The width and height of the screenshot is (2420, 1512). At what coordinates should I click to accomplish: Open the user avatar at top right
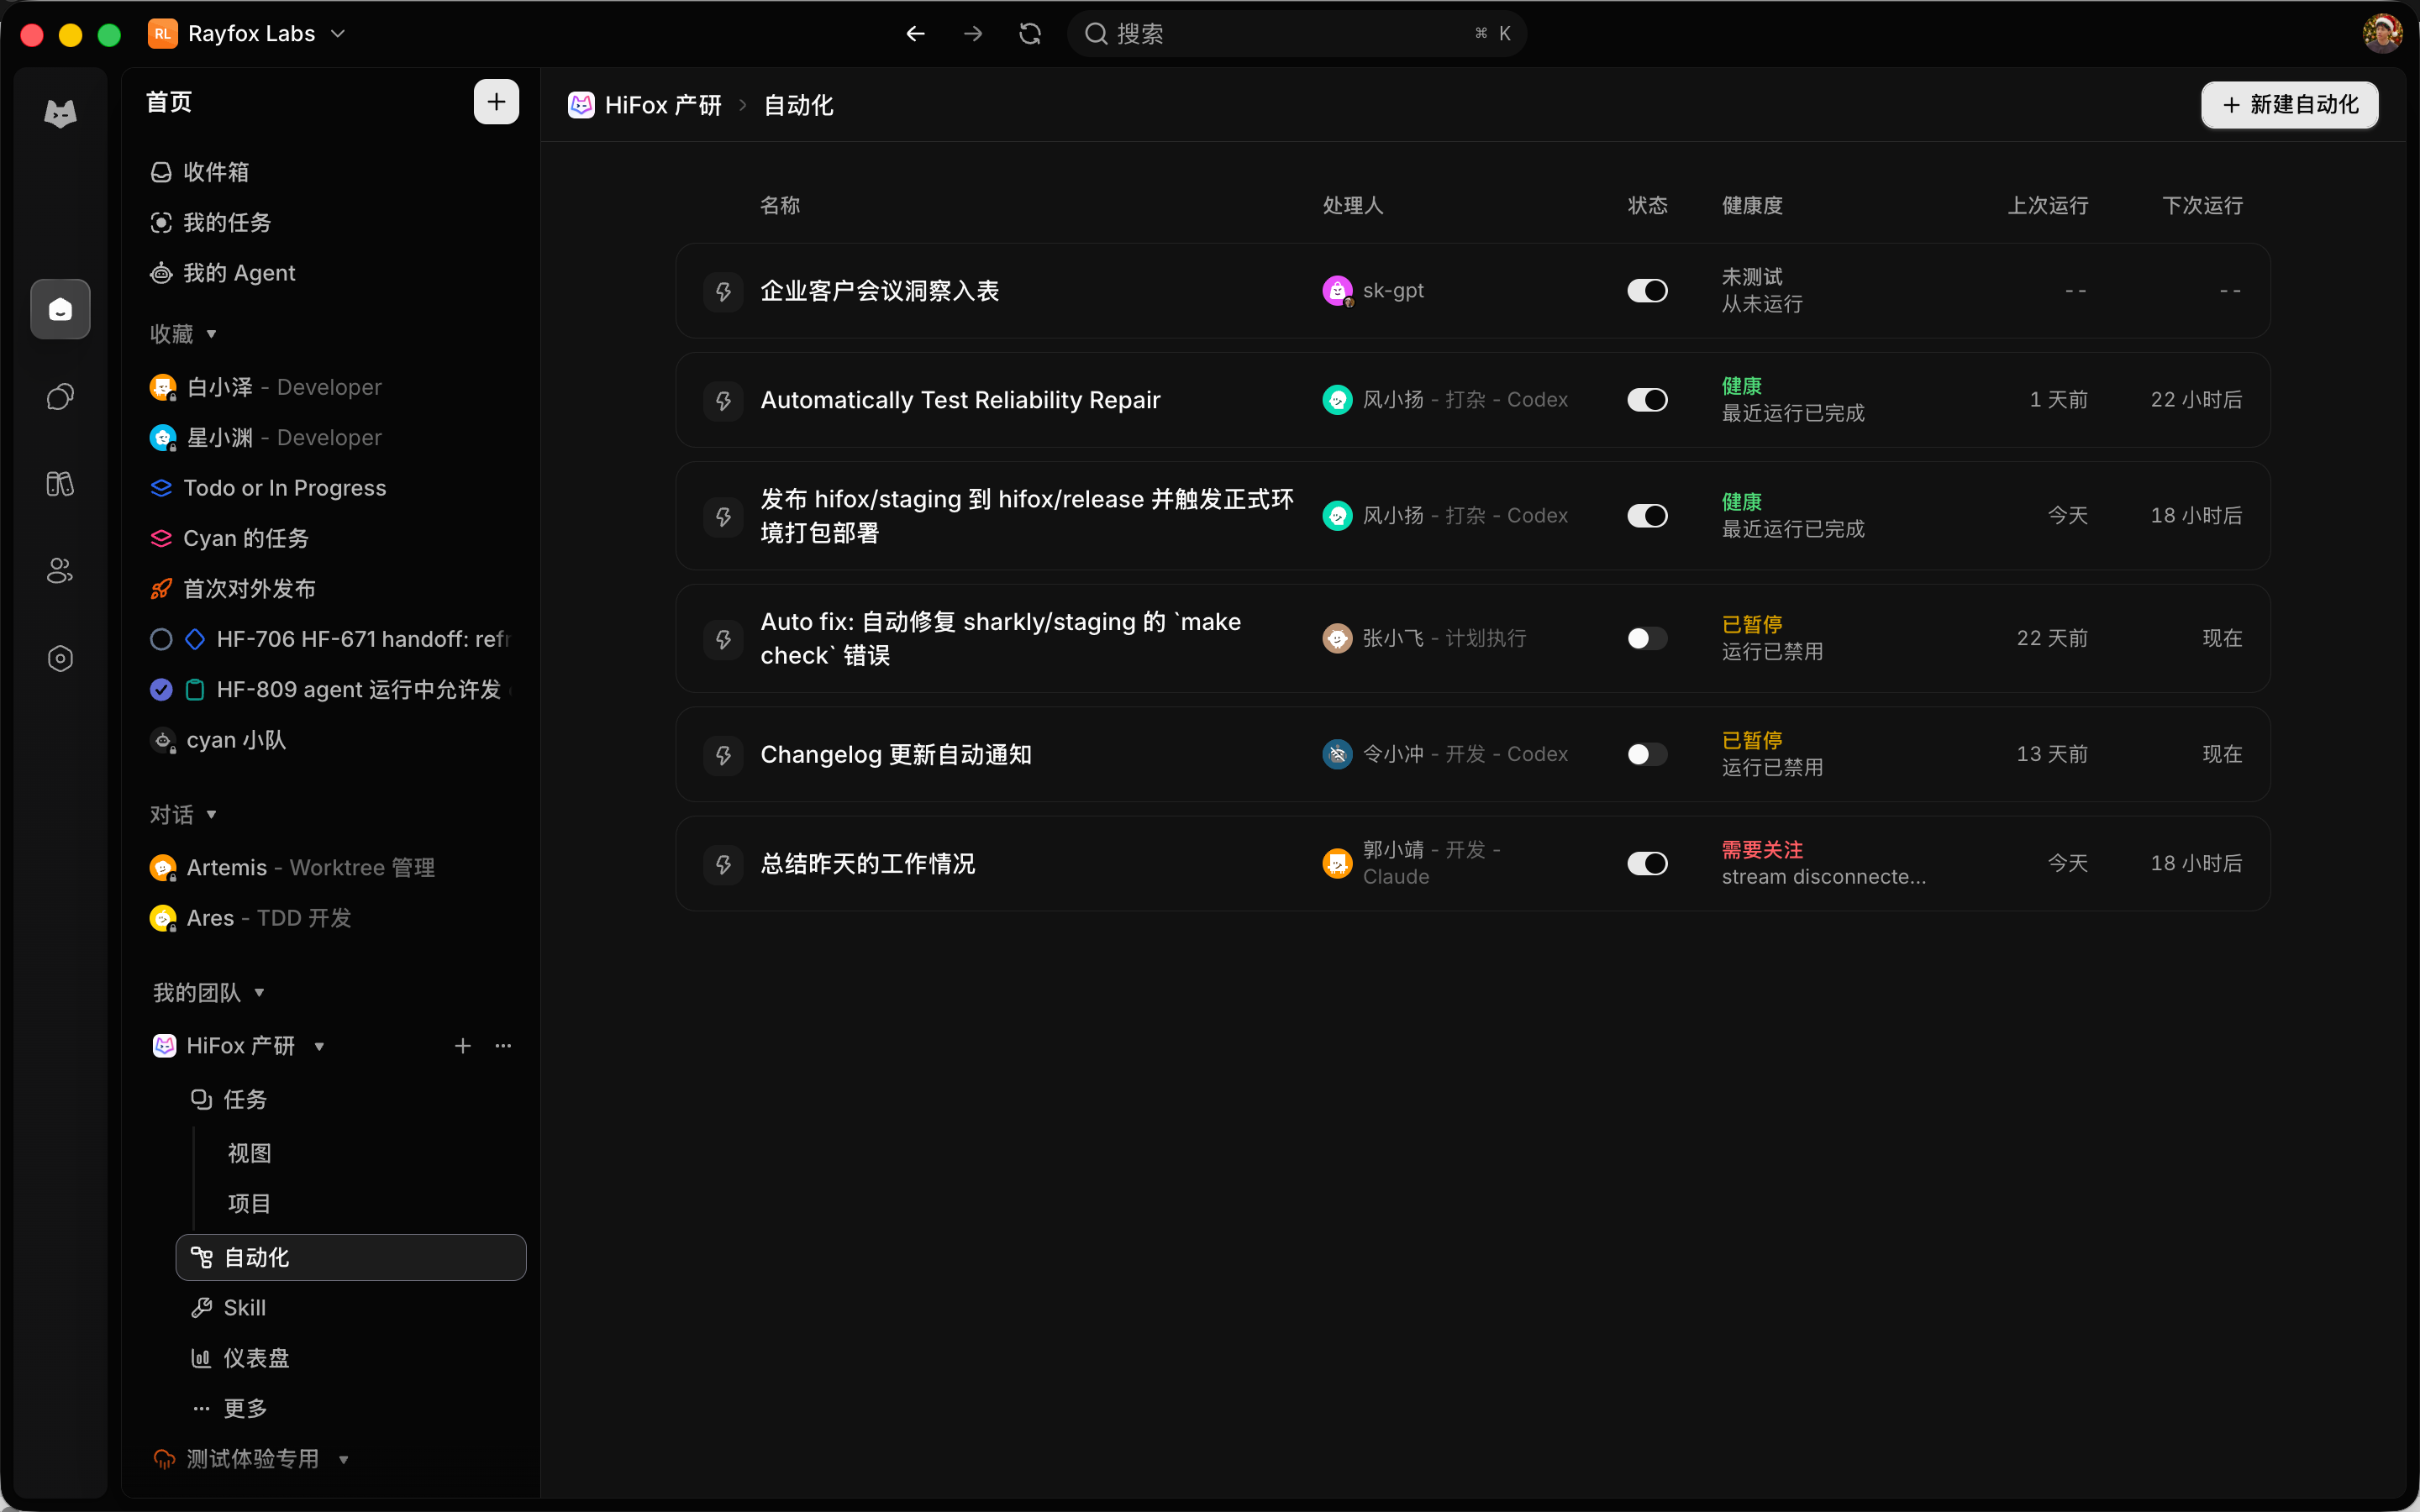click(x=2383, y=34)
